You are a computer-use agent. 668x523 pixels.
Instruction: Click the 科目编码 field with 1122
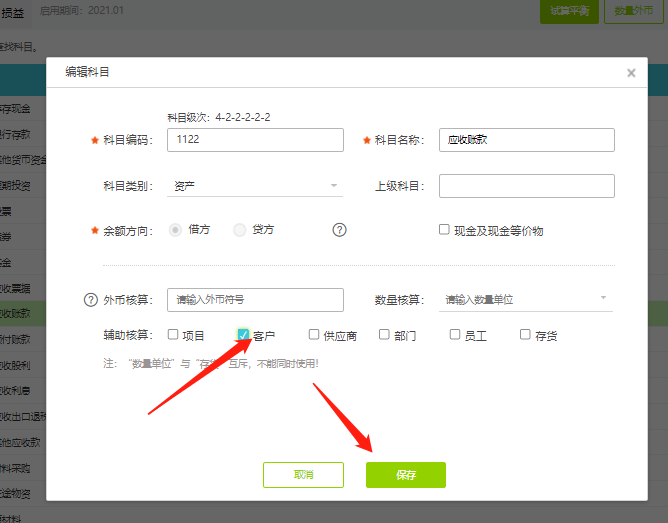point(255,140)
